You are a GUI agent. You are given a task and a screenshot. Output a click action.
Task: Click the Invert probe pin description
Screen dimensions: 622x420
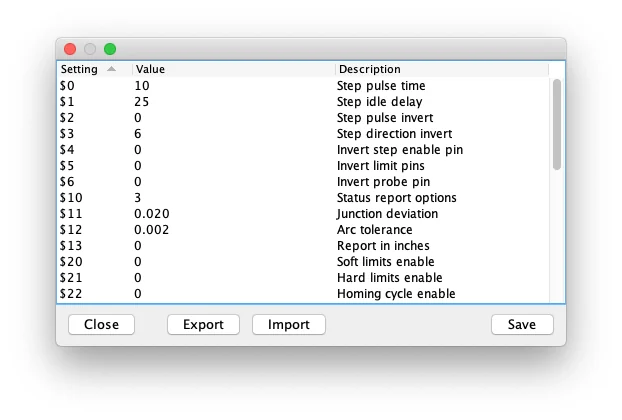(383, 182)
